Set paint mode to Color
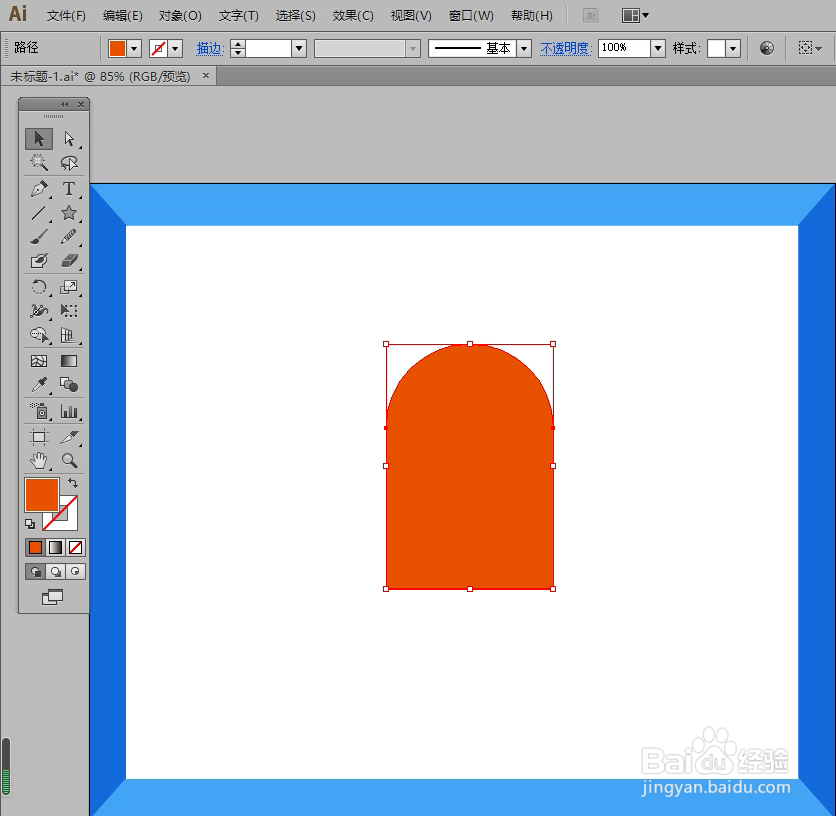Viewport: 836px width, 816px height. pyautogui.click(x=35, y=547)
